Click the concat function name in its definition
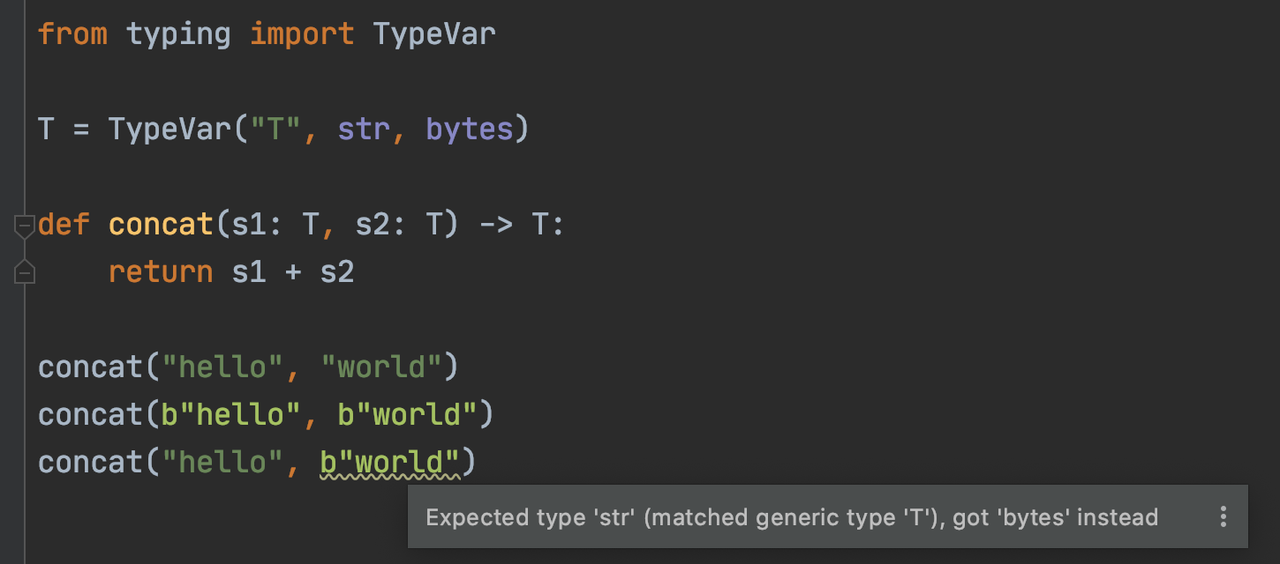 pos(160,224)
